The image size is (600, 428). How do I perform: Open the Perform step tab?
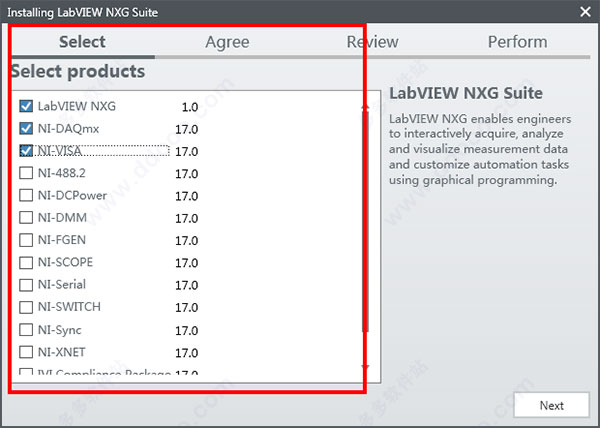point(517,42)
